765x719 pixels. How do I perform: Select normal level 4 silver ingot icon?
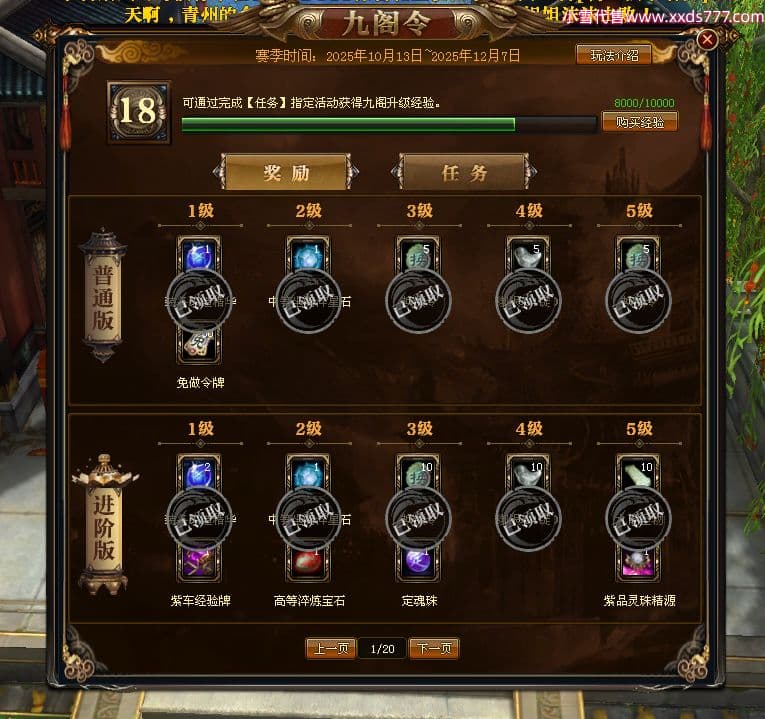pos(528,257)
